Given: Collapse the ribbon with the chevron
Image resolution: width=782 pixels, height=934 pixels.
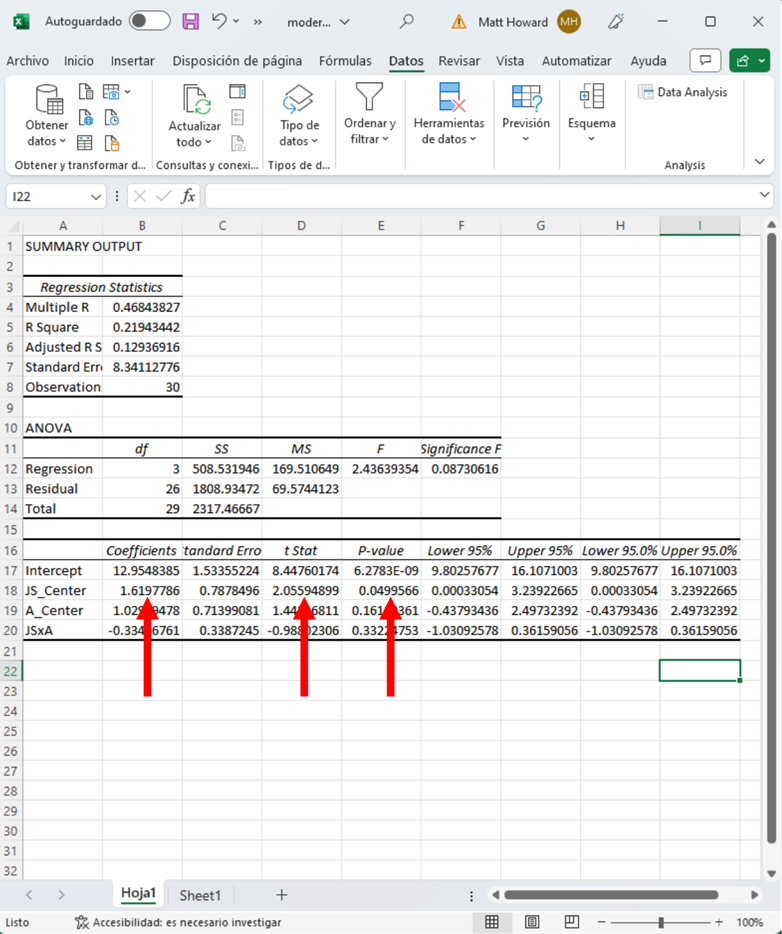Looking at the screenshot, I should [760, 162].
